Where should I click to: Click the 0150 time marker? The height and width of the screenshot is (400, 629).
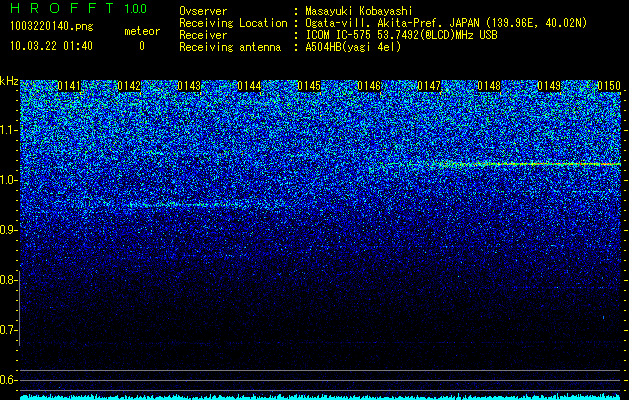(x=609, y=86)
